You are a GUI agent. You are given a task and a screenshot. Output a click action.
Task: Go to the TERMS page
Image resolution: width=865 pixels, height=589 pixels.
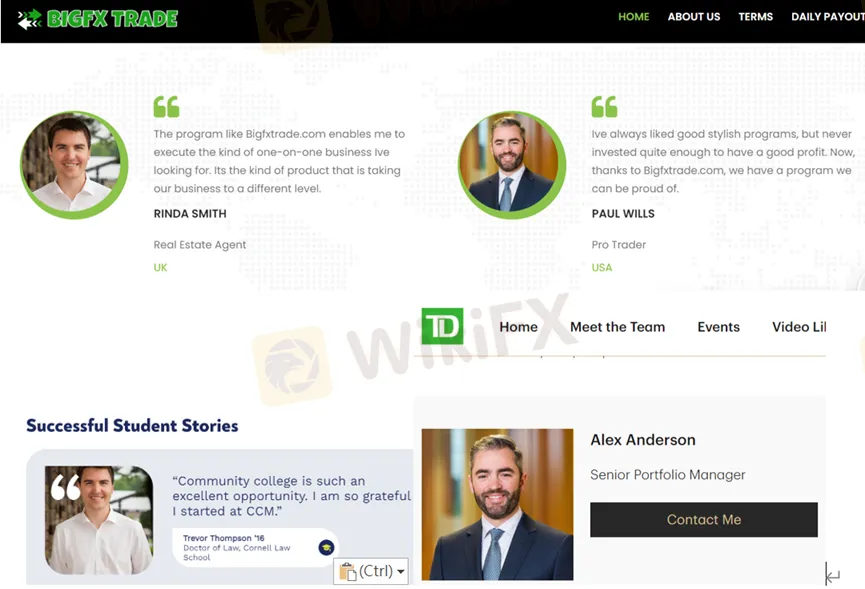(x=755, y=17)
